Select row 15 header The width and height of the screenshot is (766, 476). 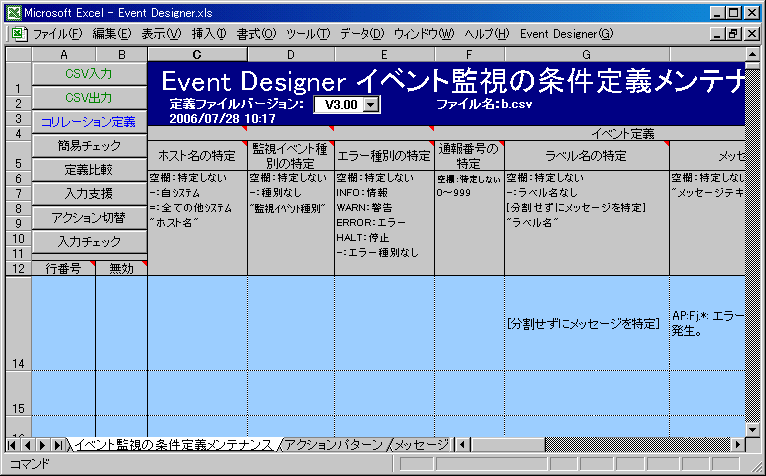tap(19, 393)
